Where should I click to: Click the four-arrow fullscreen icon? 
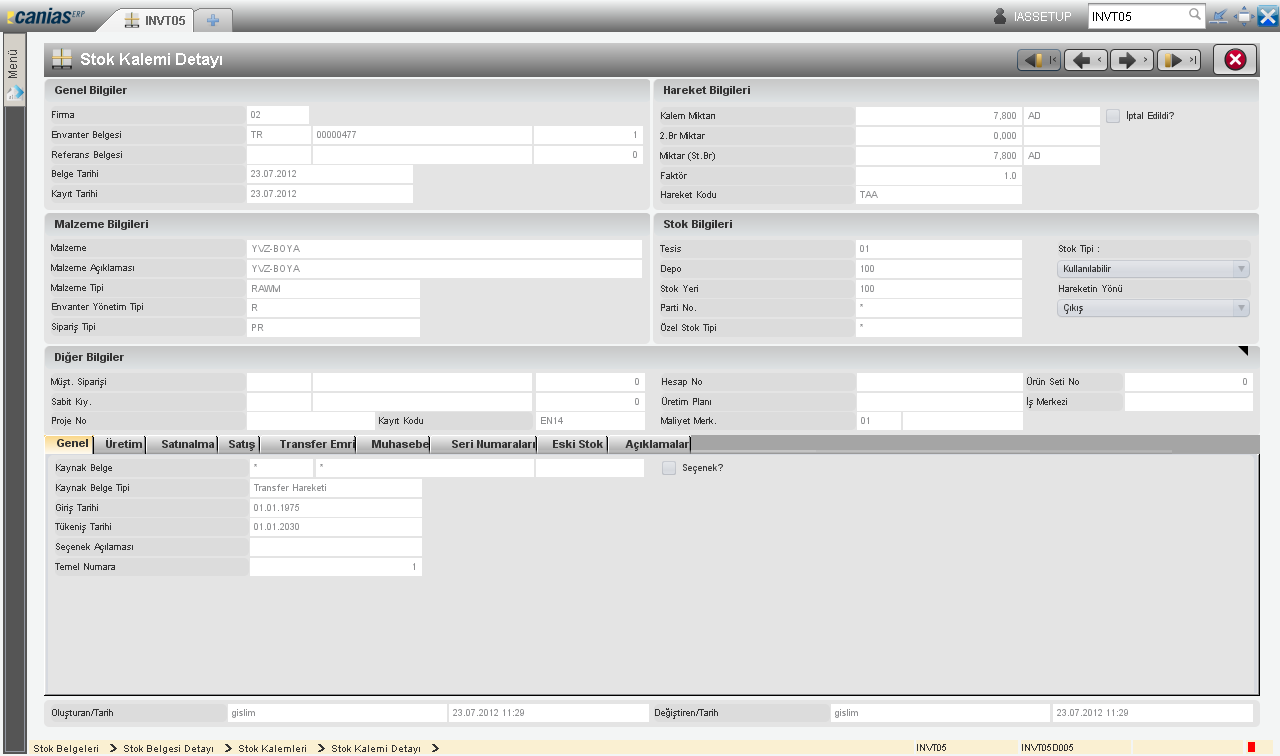[1244, 16]
